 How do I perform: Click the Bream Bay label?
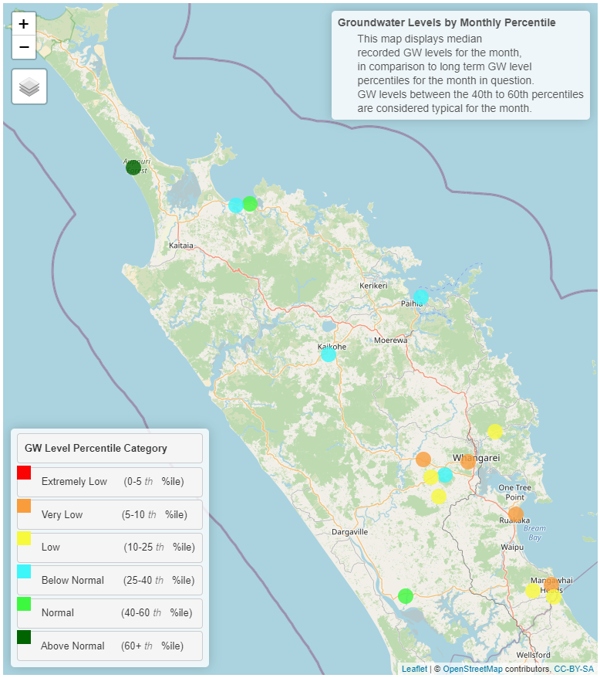(534, 533)
